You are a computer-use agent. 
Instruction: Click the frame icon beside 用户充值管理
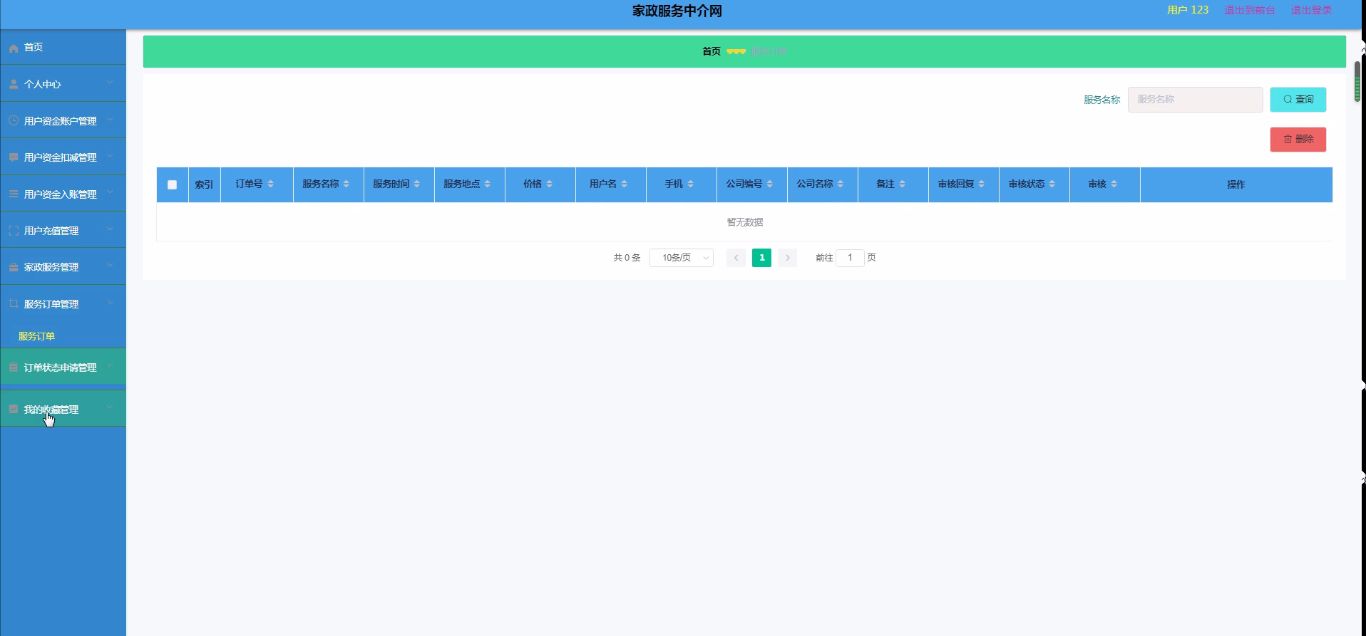point(14,230)
